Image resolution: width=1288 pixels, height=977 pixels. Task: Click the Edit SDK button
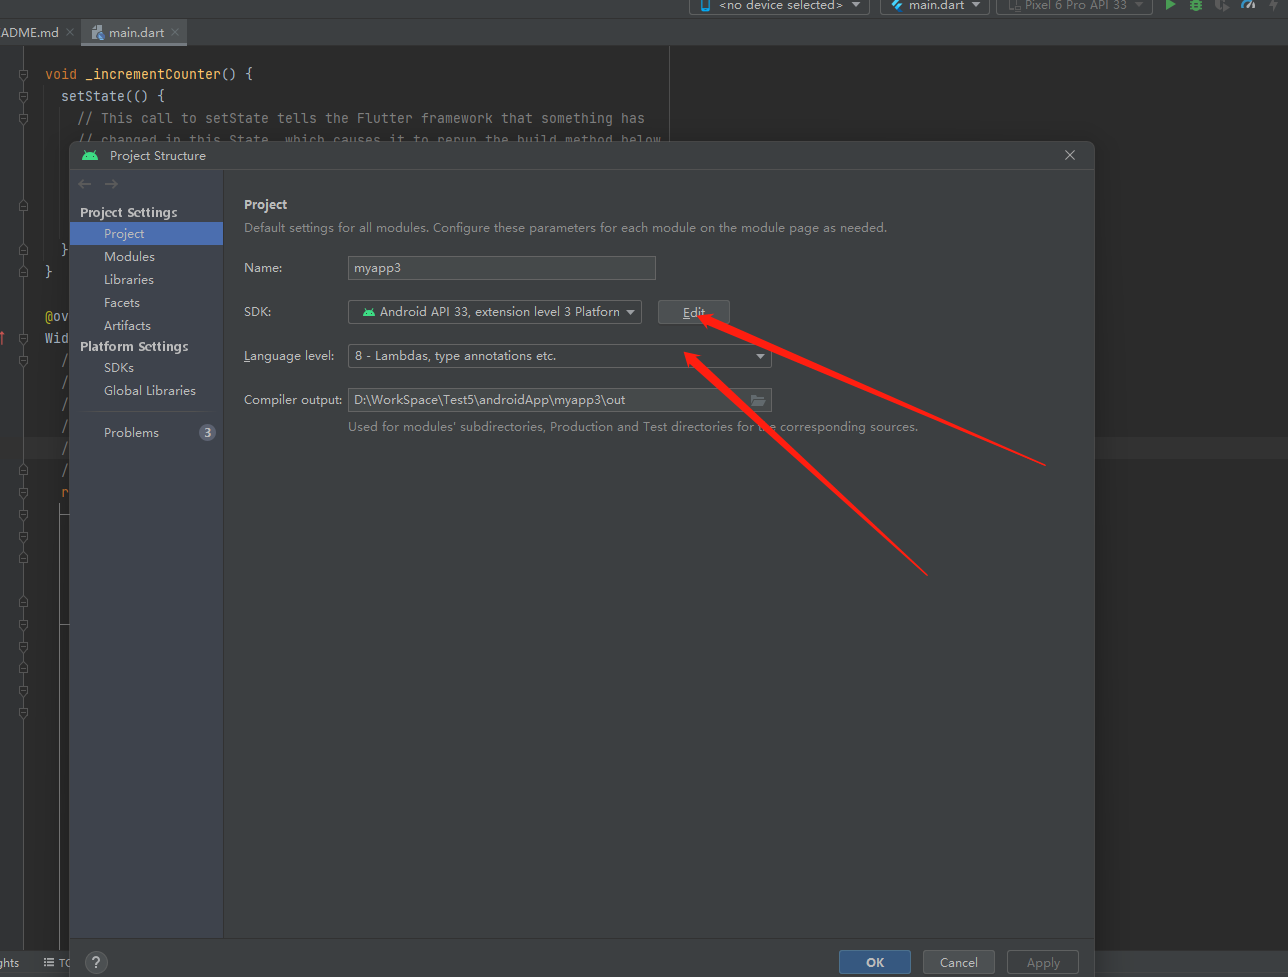coord(694,312)
